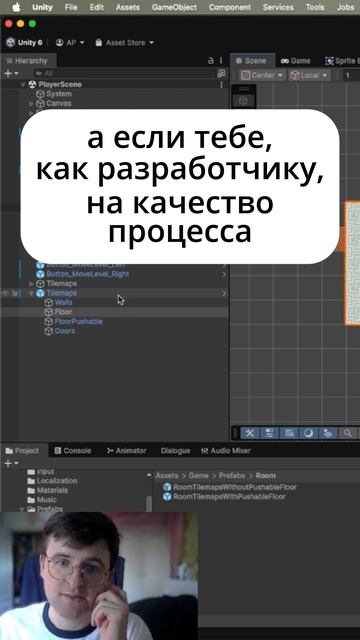Open the Project create plus dropdown
Screen dimensions: 360x640
11,463
